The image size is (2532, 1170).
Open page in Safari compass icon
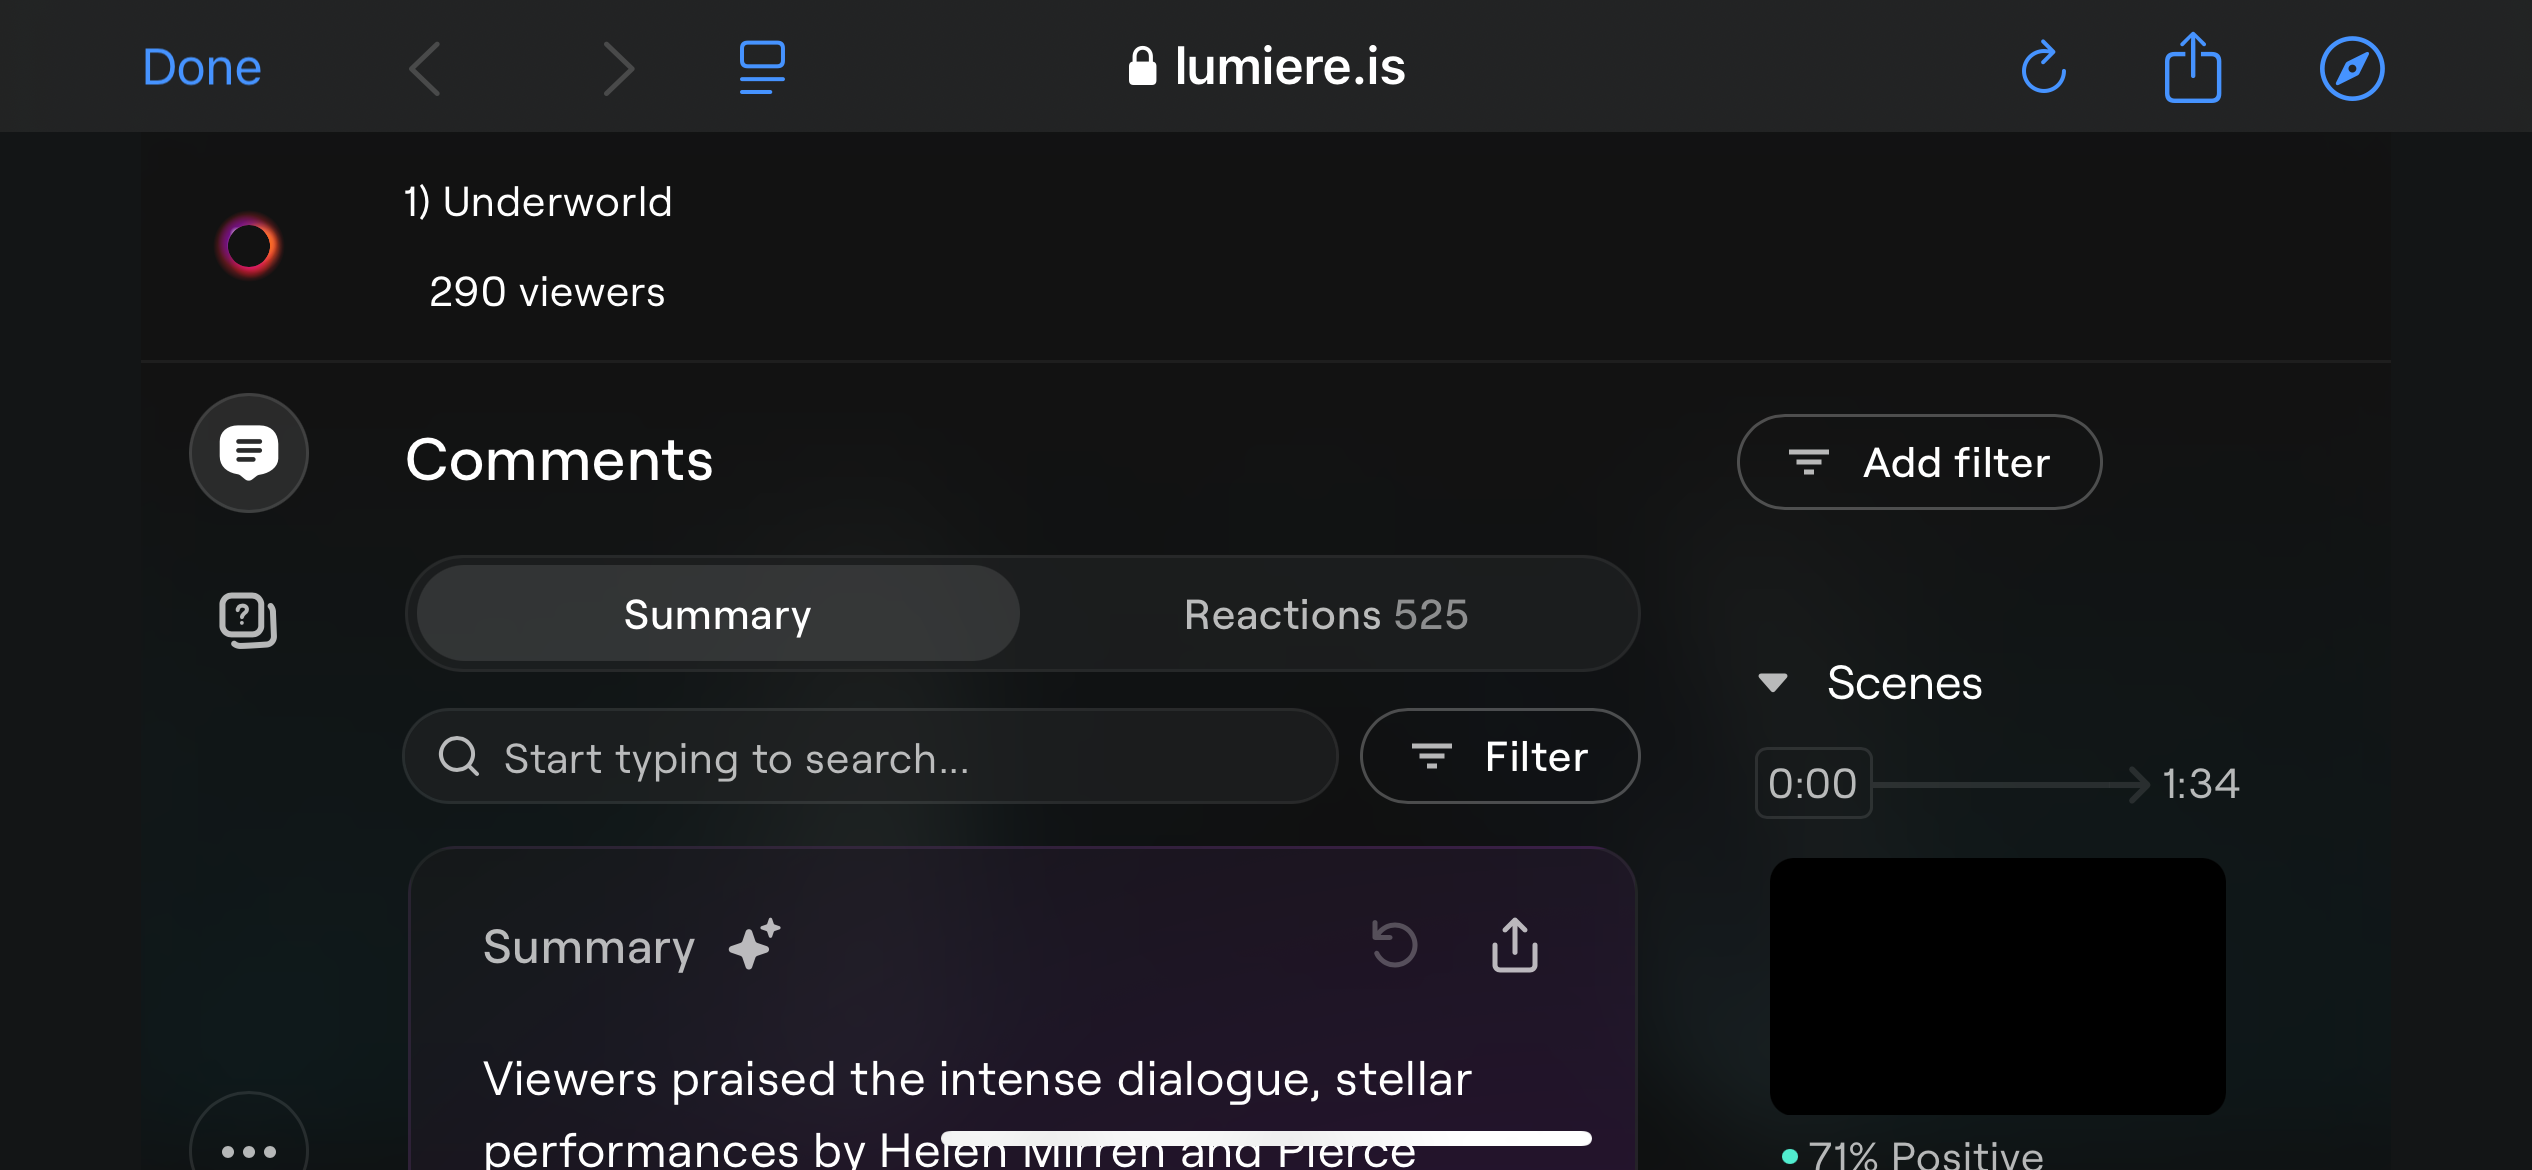point(2351,68)
